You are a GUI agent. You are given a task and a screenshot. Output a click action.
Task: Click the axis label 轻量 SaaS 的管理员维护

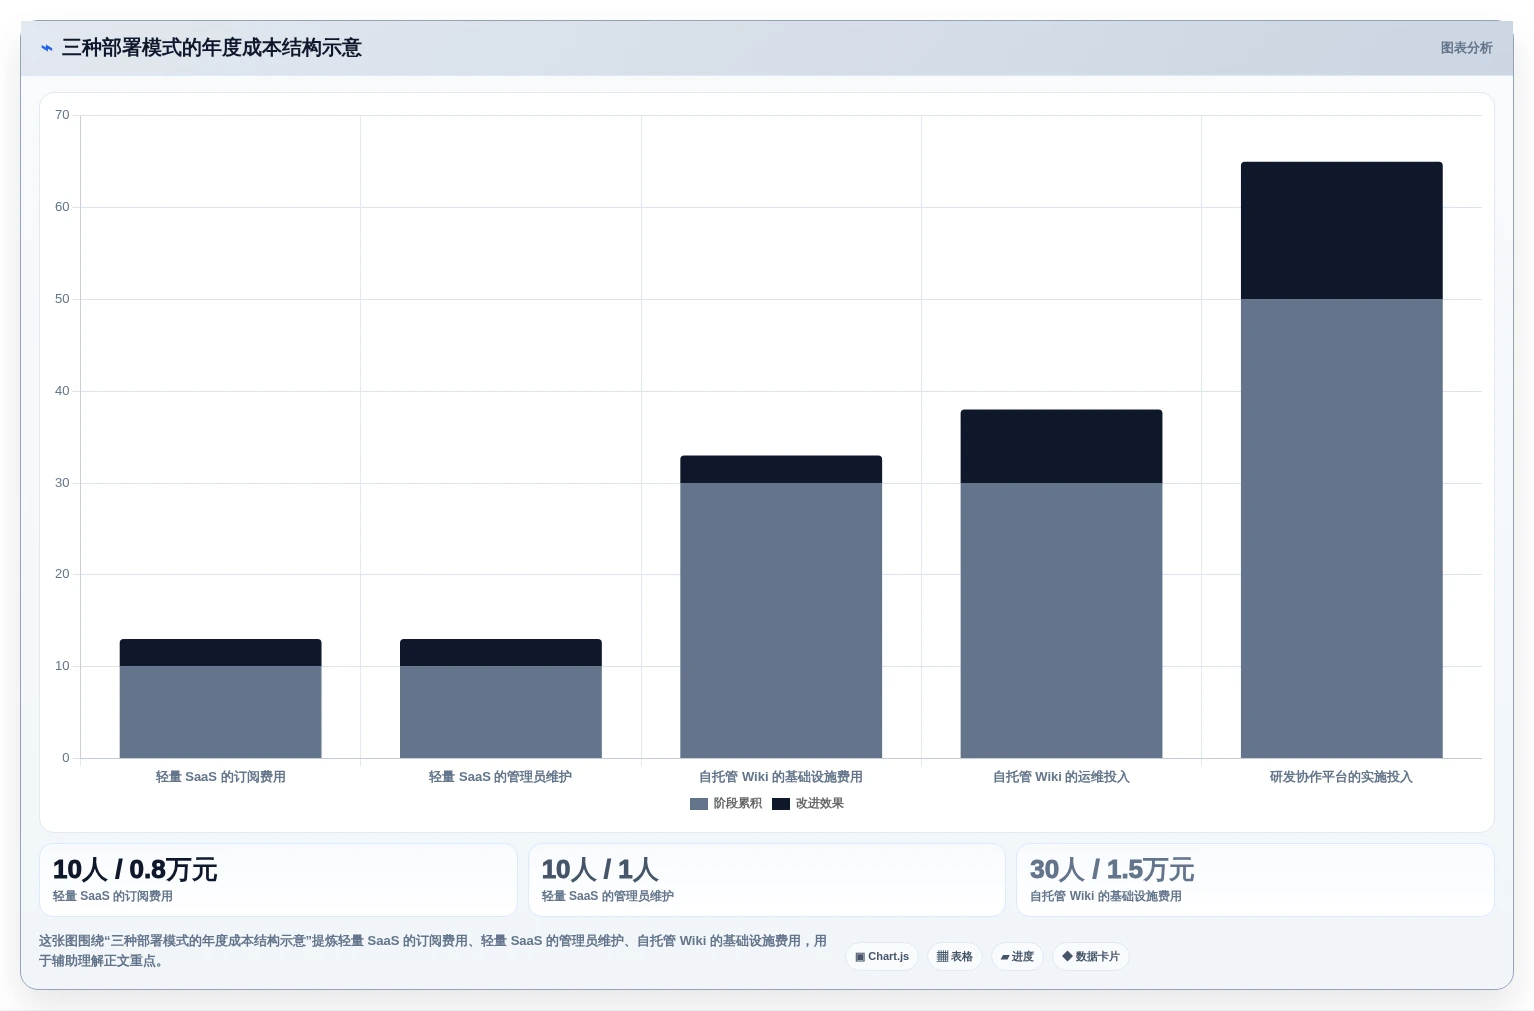click(x=501, y=777)
